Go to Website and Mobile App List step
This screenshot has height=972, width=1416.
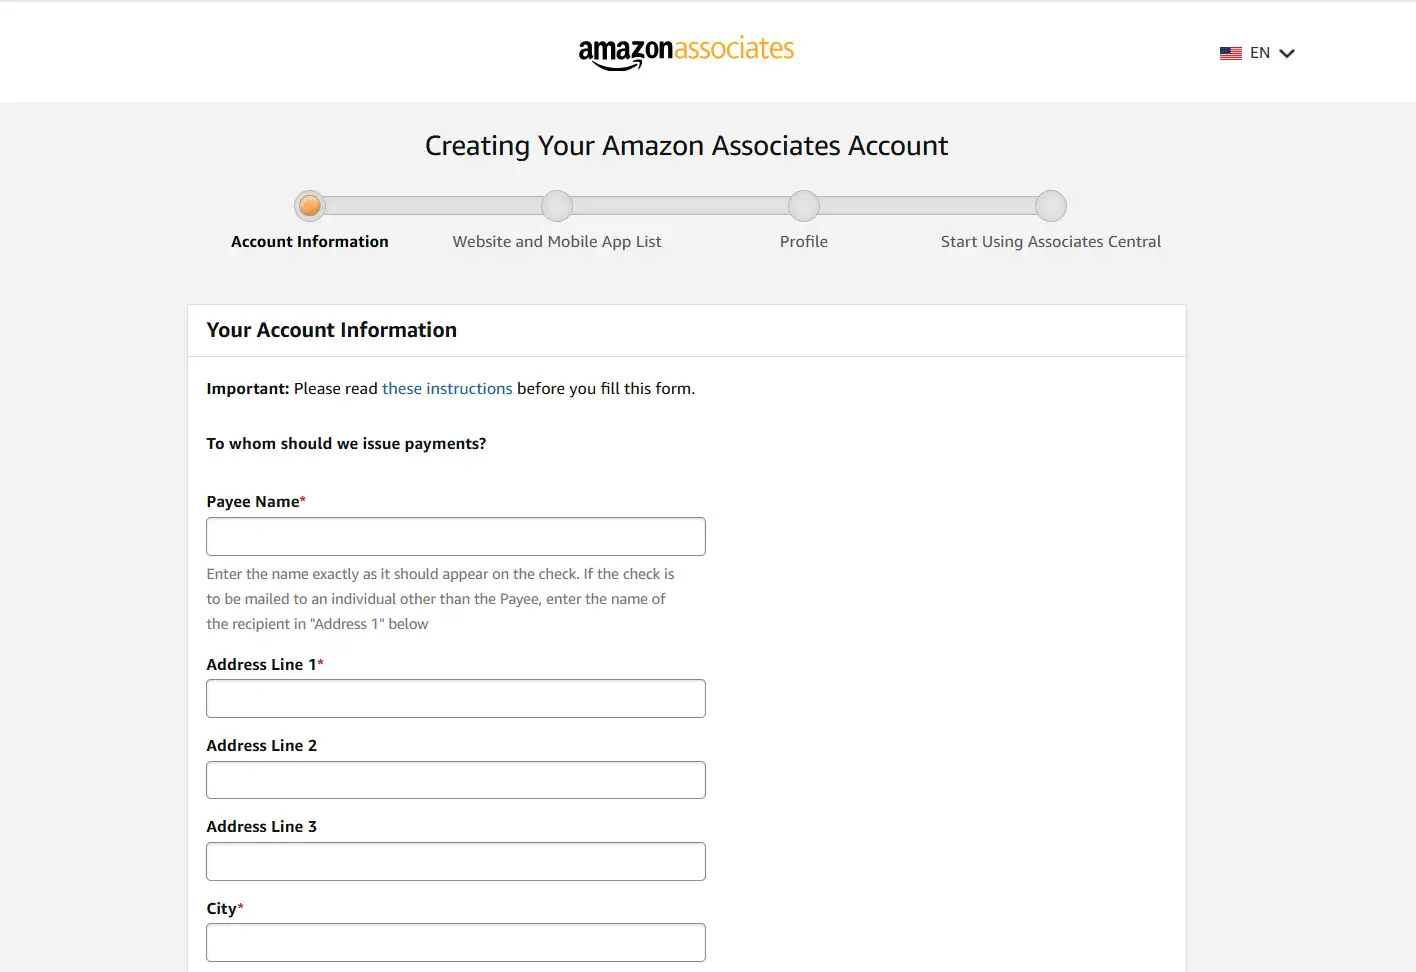557,242
